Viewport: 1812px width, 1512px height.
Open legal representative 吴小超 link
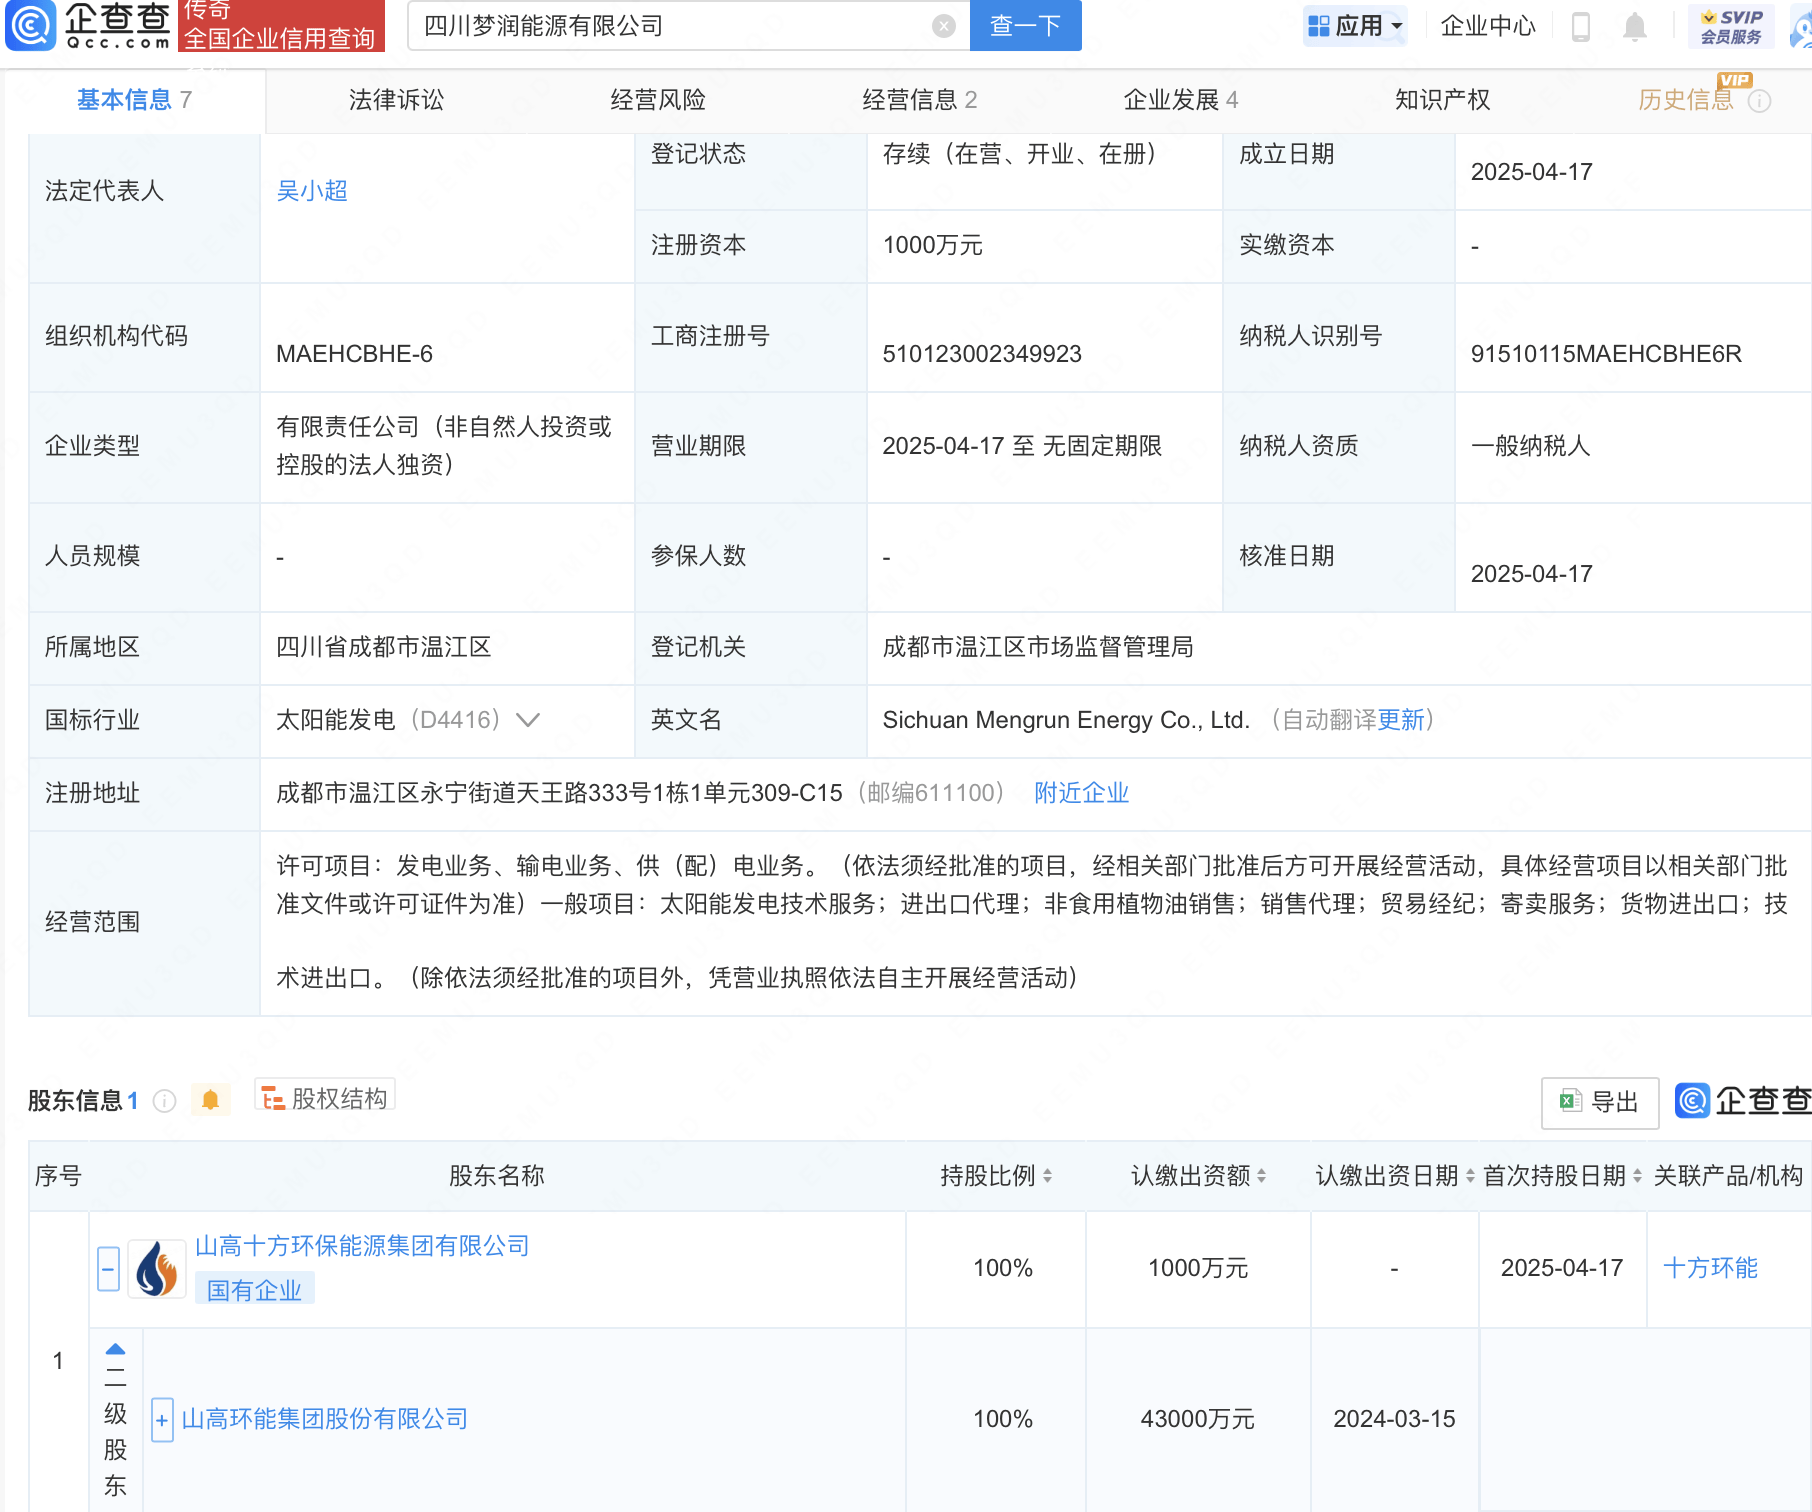point(312,191)
